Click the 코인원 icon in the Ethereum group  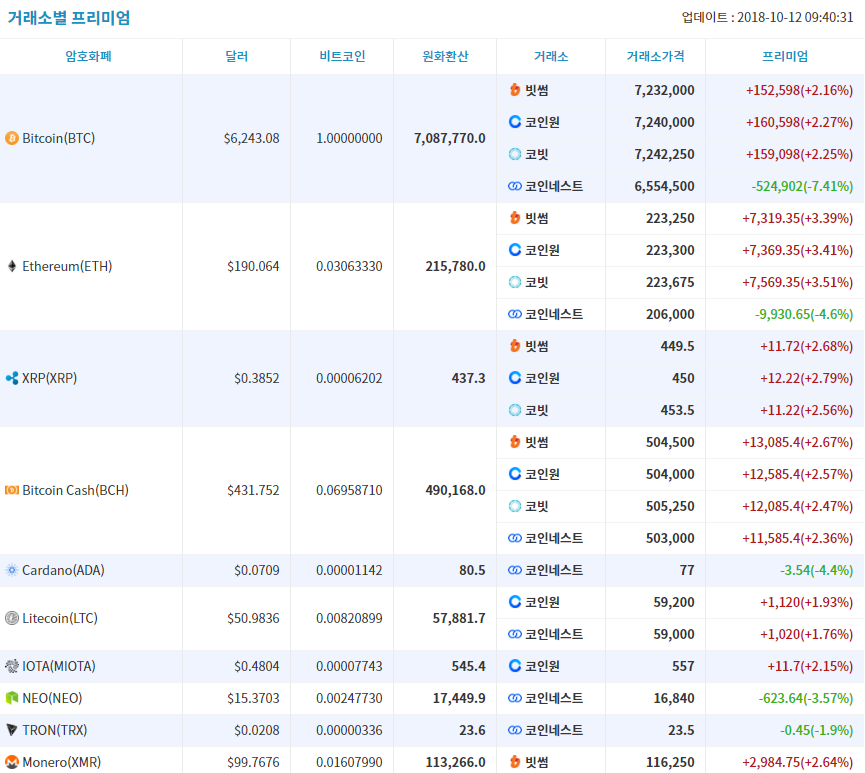pos(515,249)
